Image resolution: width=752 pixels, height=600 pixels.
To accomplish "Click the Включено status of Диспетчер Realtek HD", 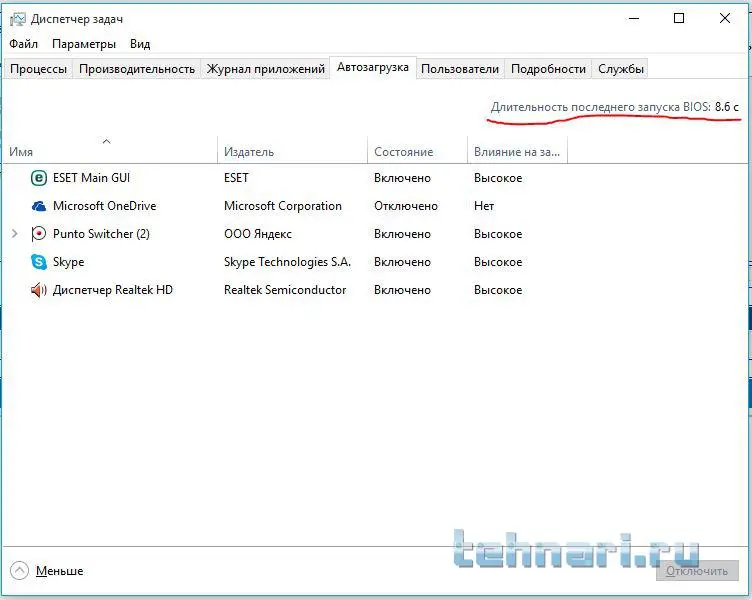I will click(402, 290).
